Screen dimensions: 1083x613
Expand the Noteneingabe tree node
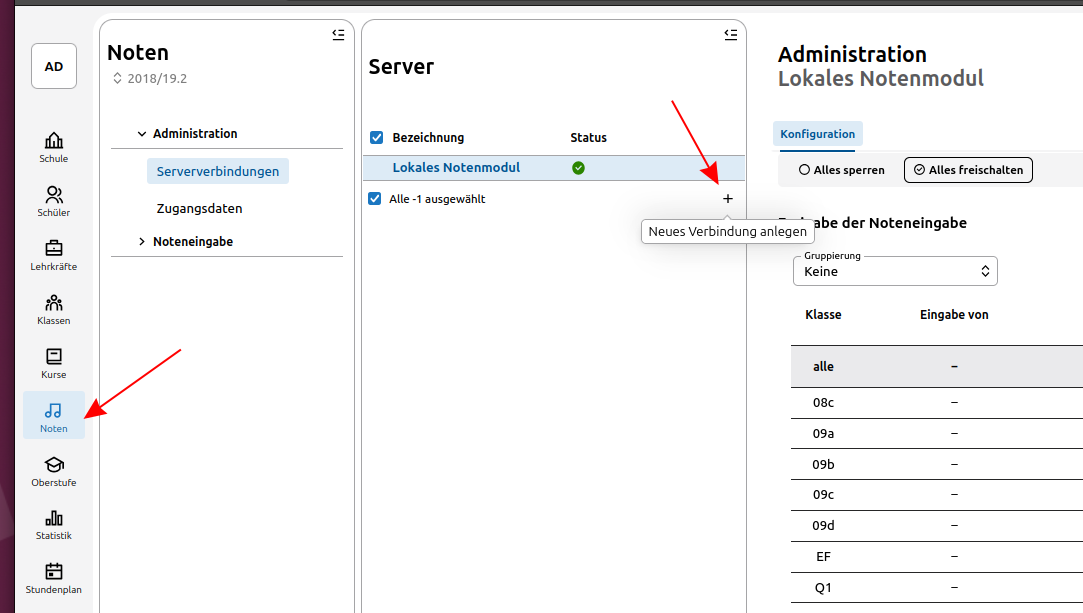[143, 242]
